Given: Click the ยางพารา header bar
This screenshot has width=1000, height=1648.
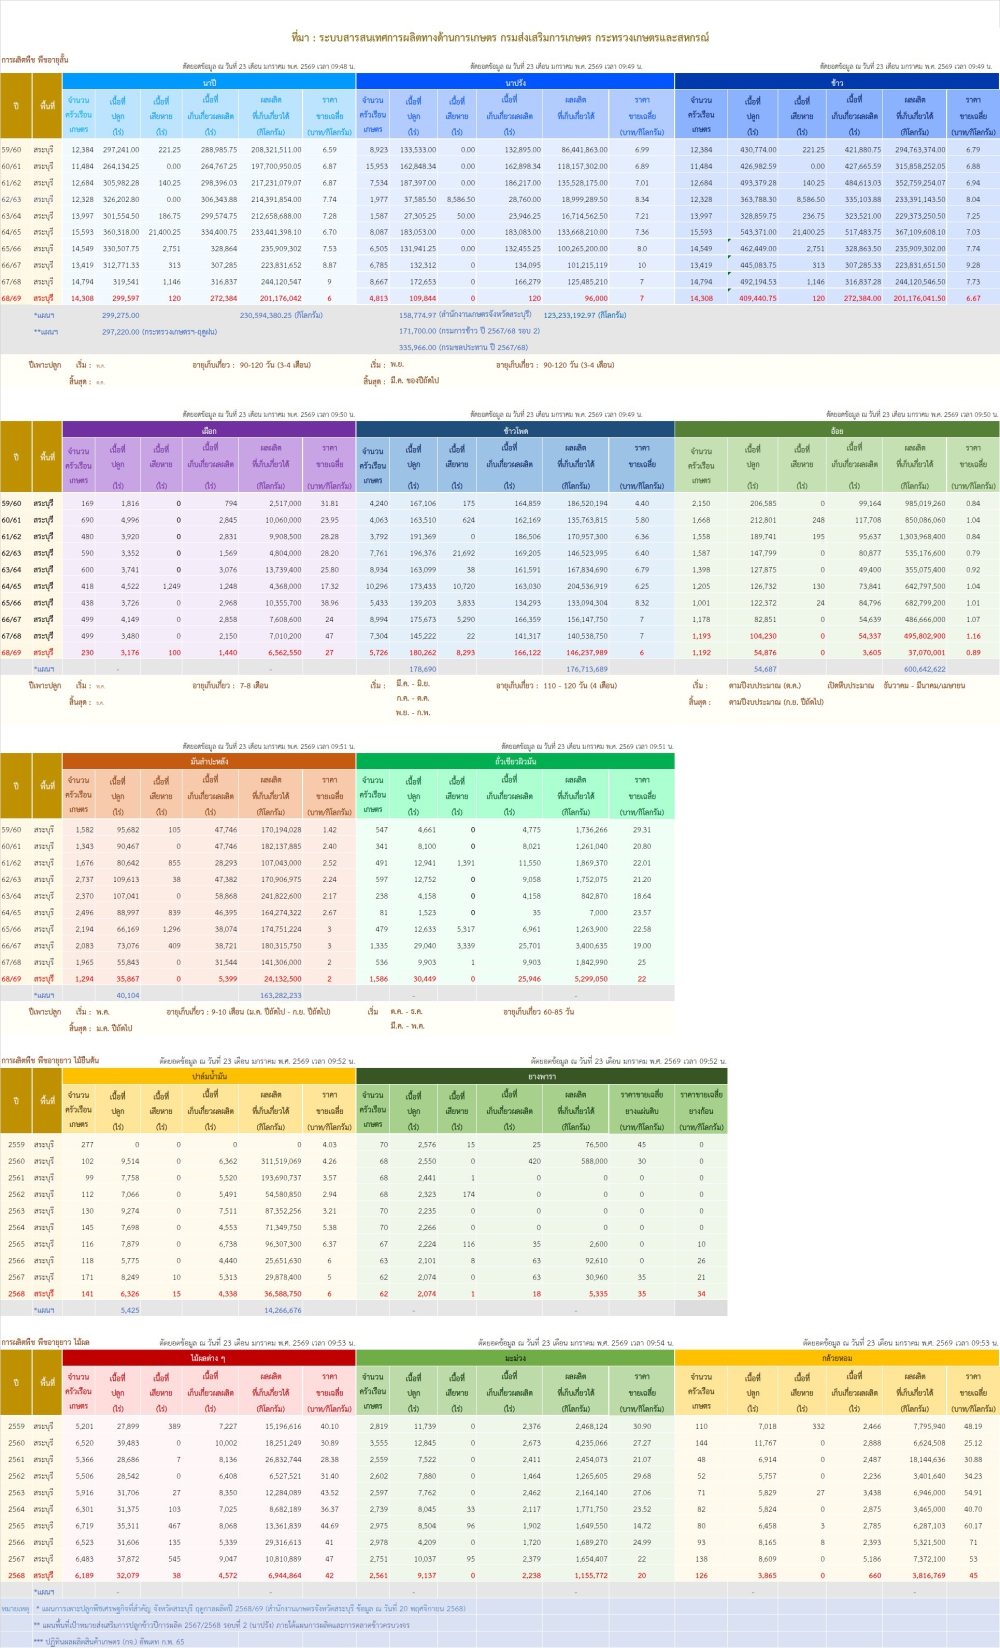Looking at the screenshot, I should click(x=542, y=1076).
